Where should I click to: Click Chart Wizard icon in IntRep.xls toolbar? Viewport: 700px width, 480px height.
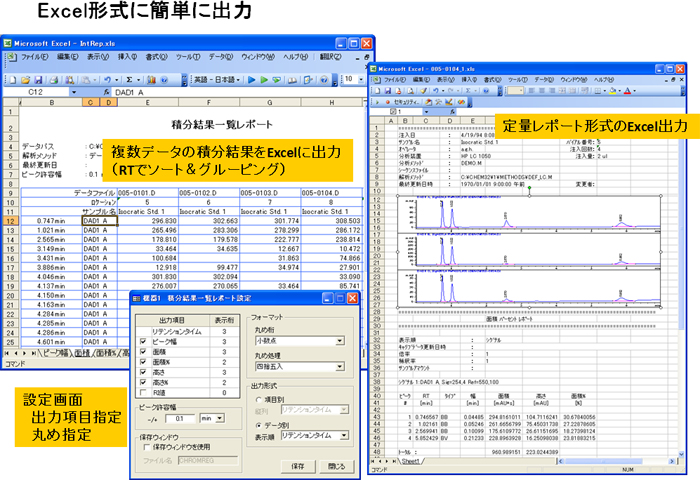pyautogui.click(x=151, y=80)
